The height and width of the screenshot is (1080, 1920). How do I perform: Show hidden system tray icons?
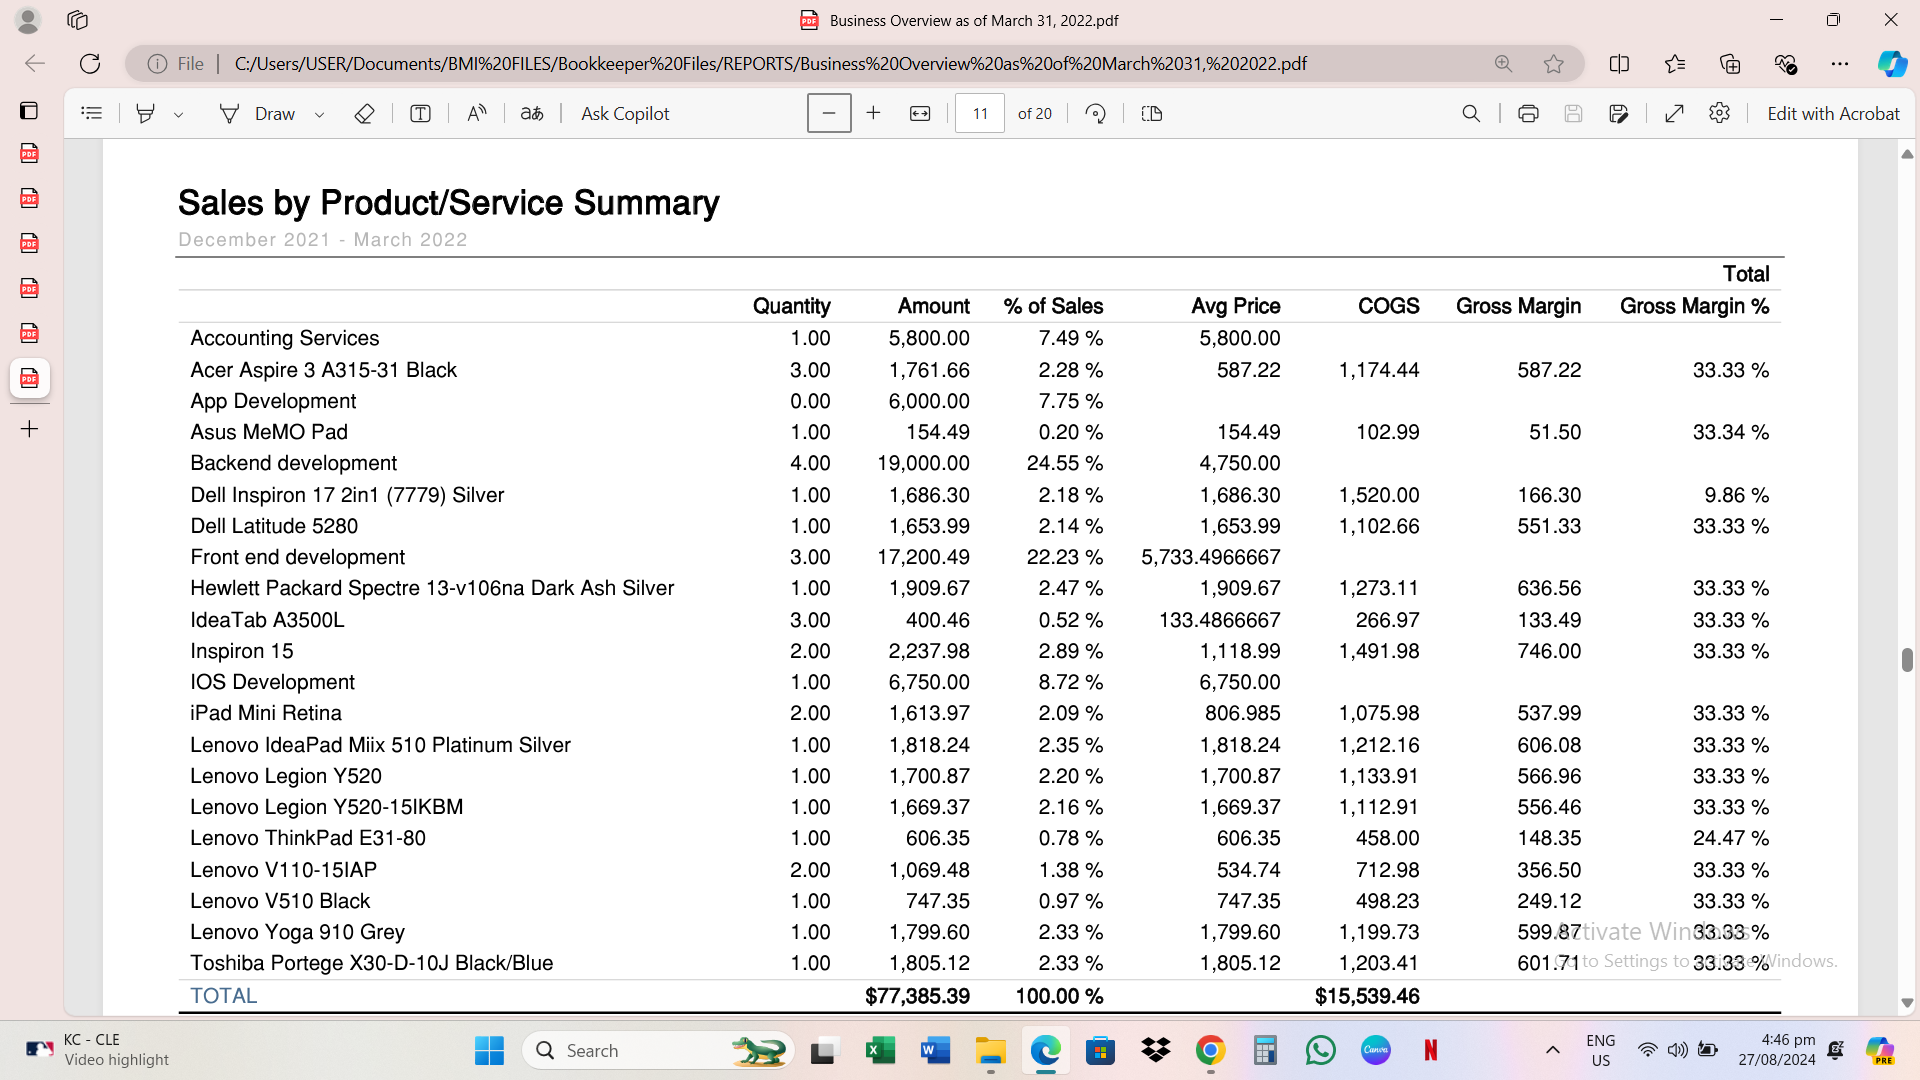[1552, 1050]
